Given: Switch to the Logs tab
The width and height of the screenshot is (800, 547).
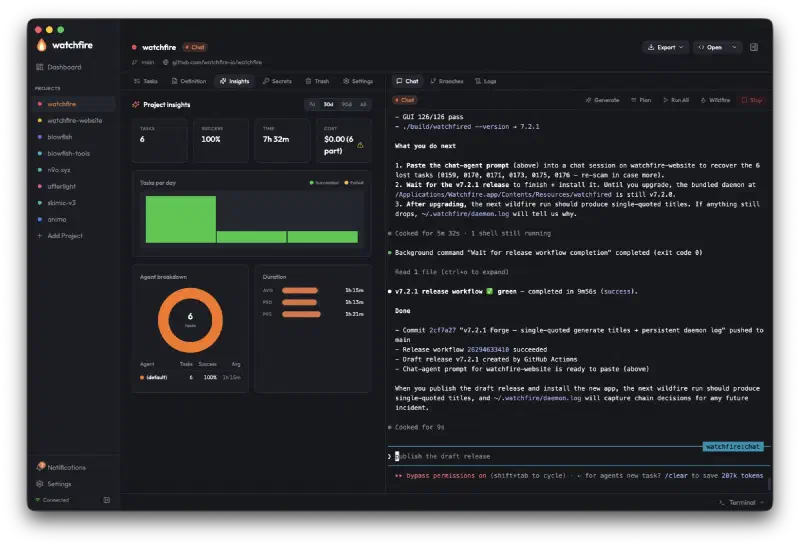Looking at the screenshot, I should [486, 81].
